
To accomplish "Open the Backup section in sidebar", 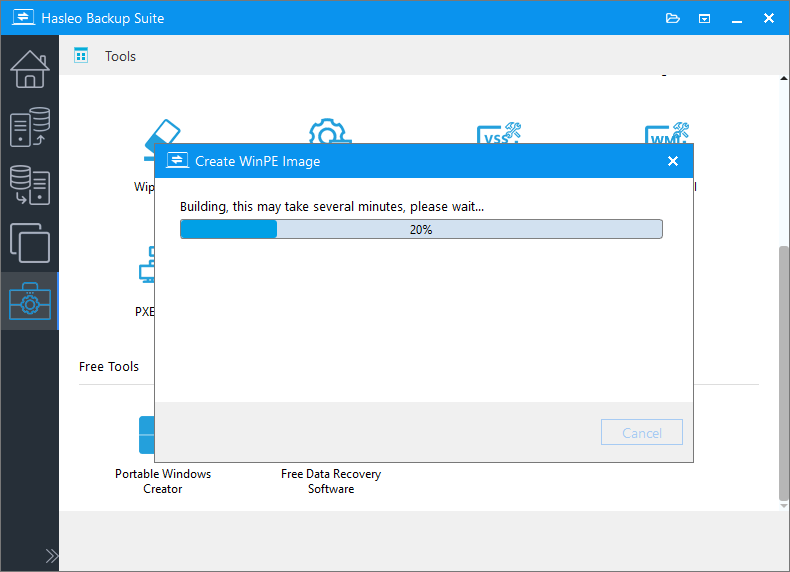I will tap(29, 127).
